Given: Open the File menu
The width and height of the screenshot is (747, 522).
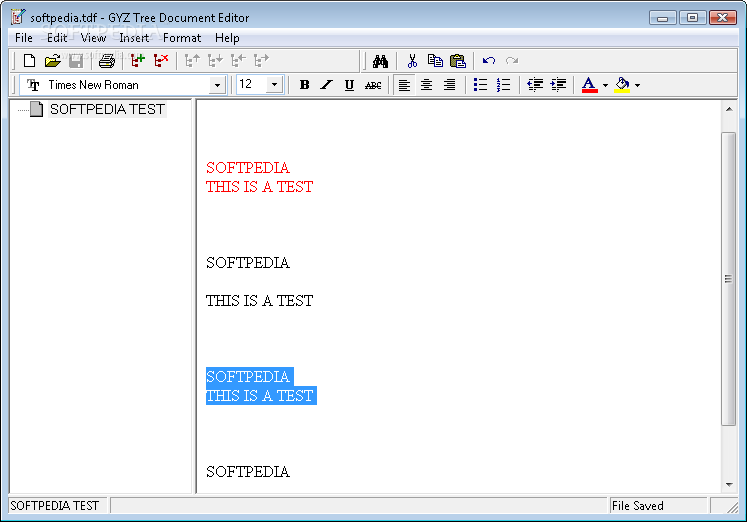Looking at the screenshot, I should click(x=24, y=38).
